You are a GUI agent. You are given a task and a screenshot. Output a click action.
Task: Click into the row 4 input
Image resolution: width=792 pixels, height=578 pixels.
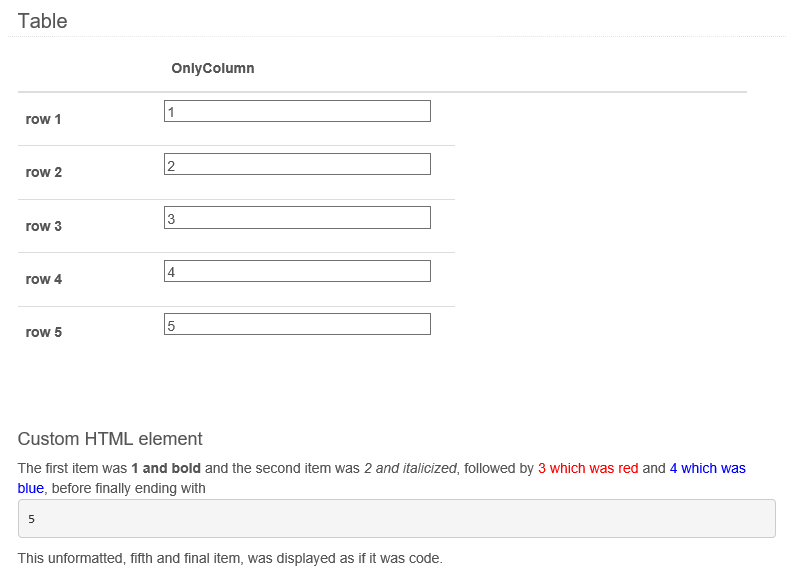coord(297,271)
